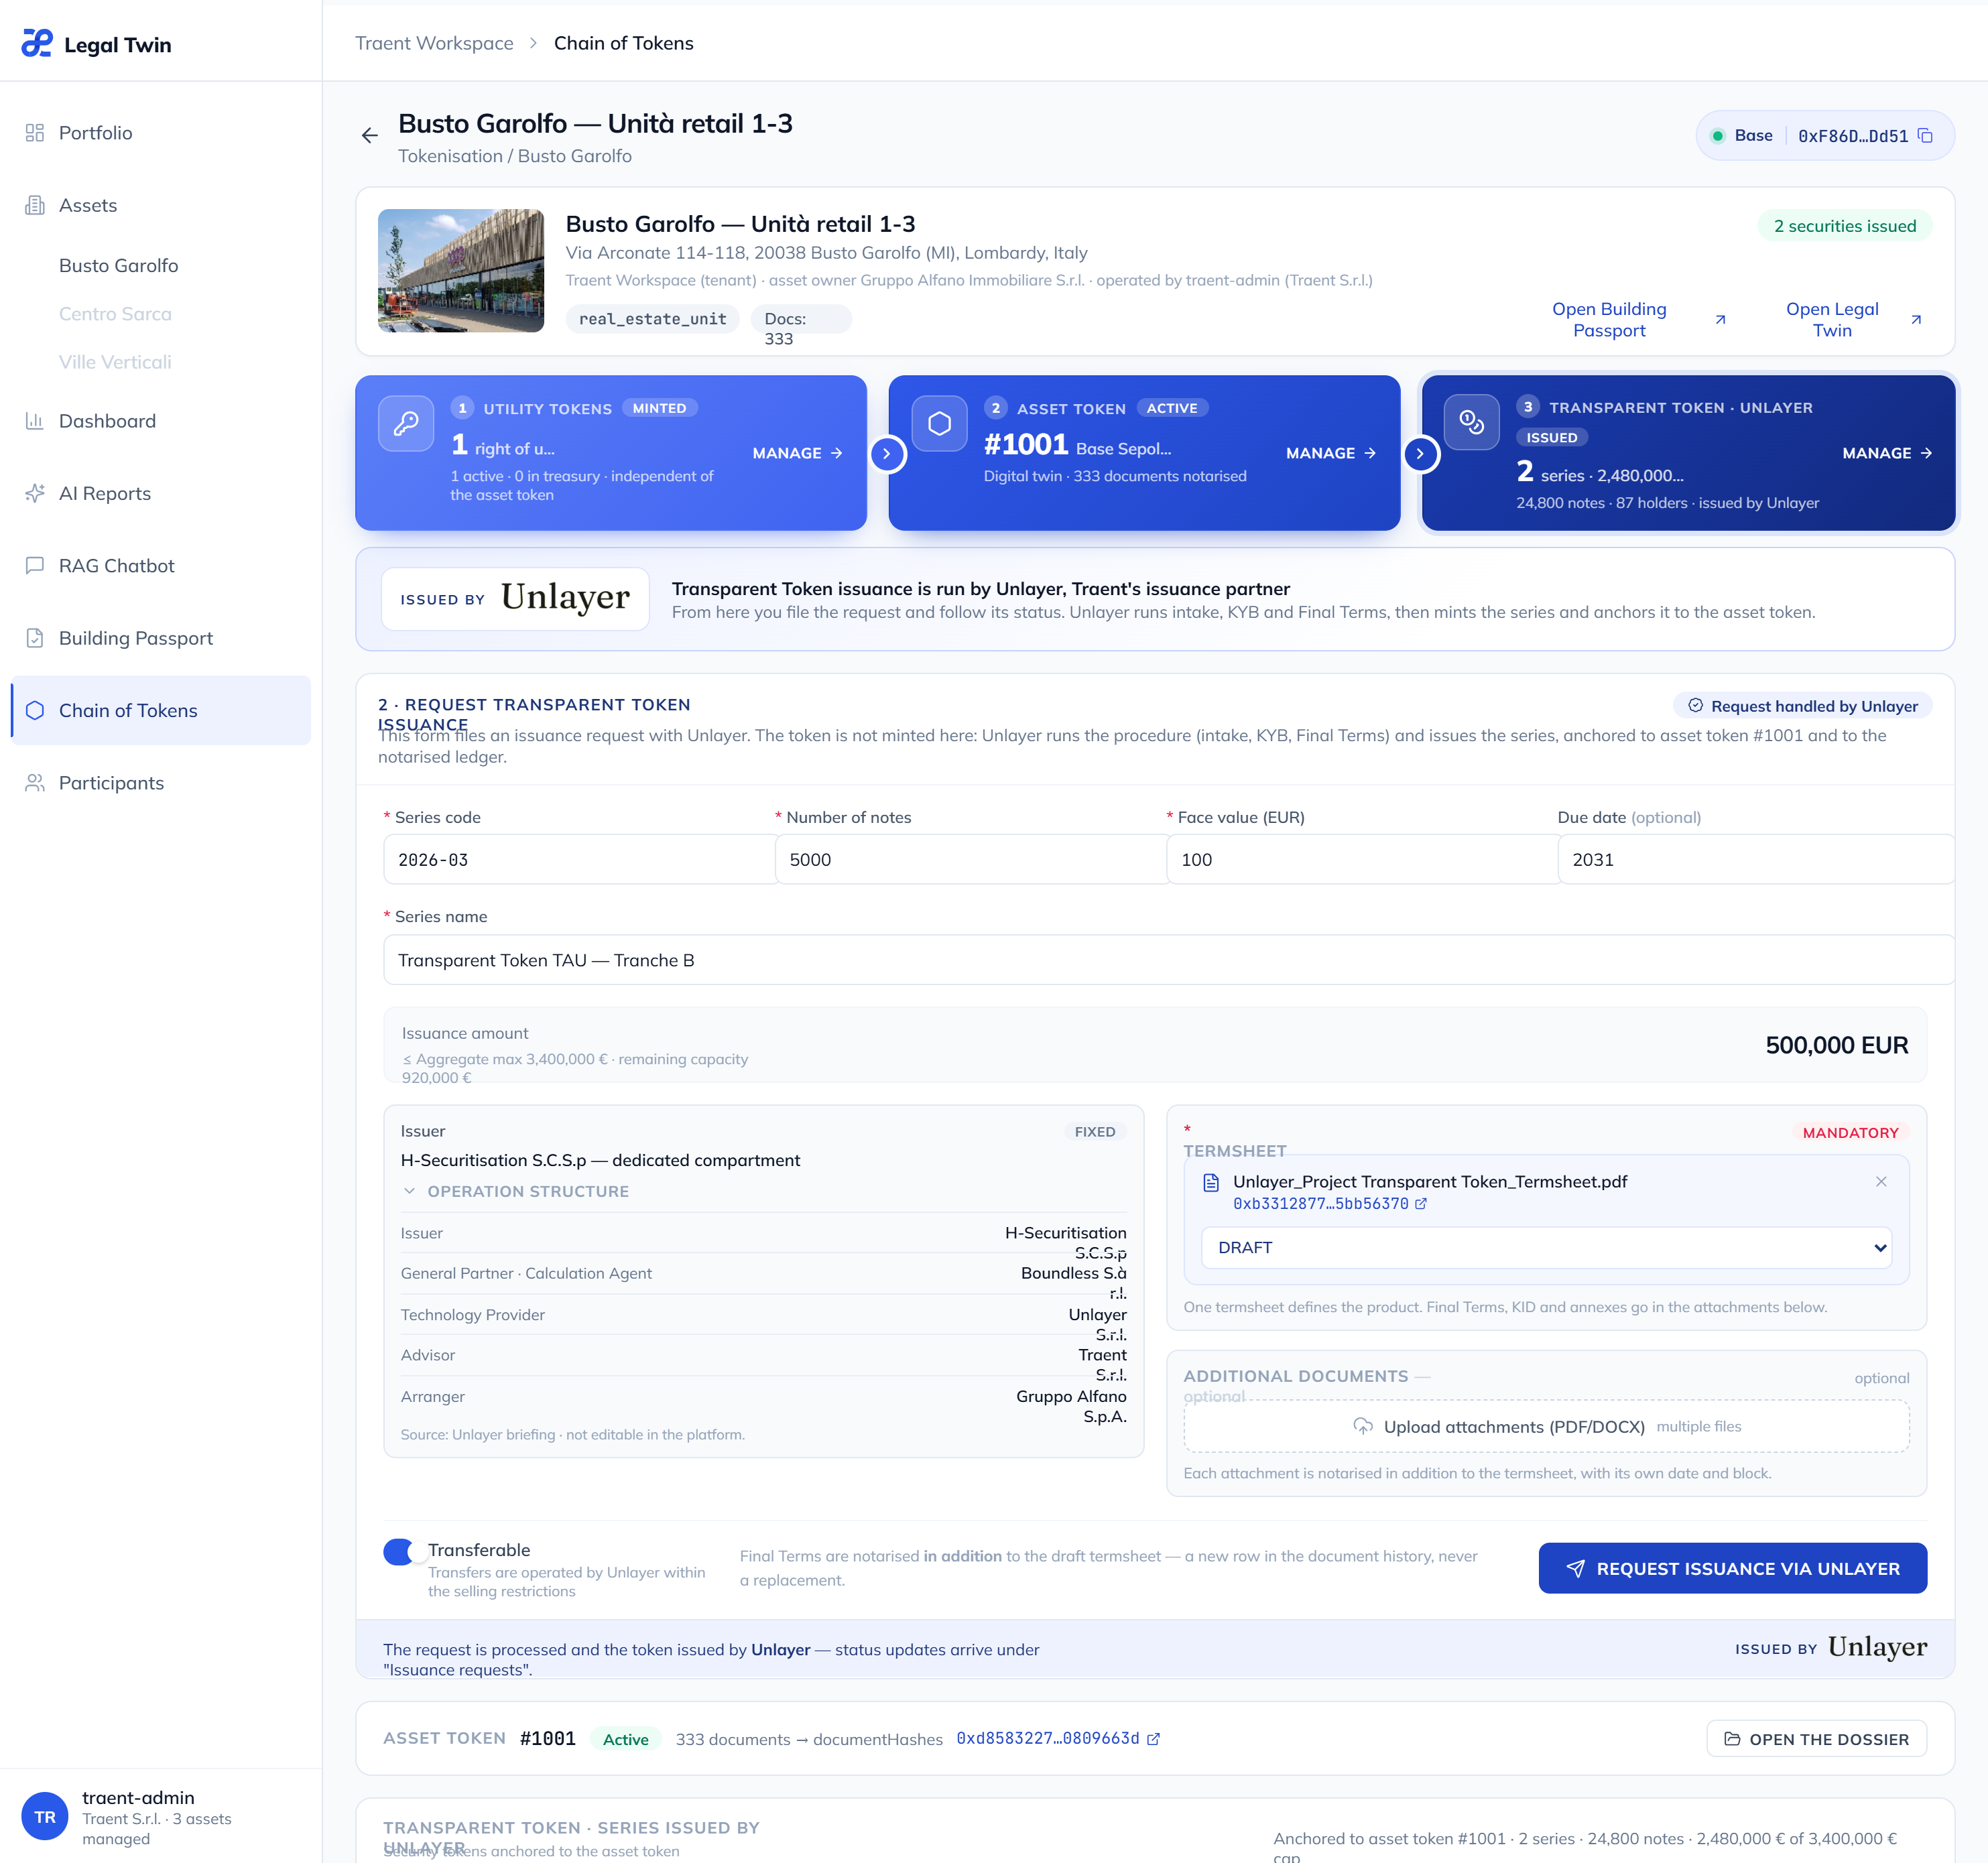Image resolution: width=1988 pixels, height=1863 pixels.
Task: Click the 'Request handled by Unlayer' badge
Action: [x=1802, y=706]
